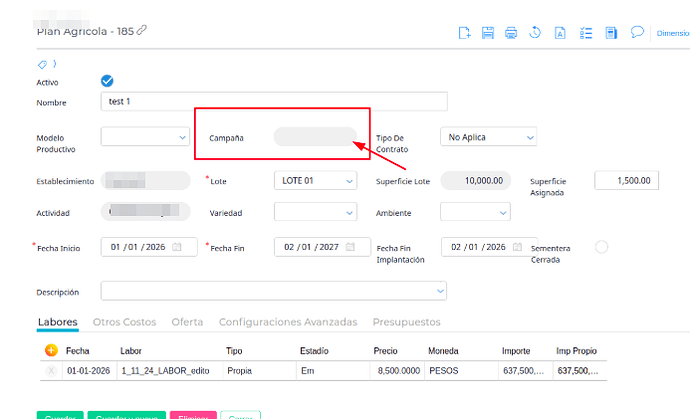Remove the 01-01-2026 labor row with the X
Viewport: 690px width, 419px height.
[51, 371]
